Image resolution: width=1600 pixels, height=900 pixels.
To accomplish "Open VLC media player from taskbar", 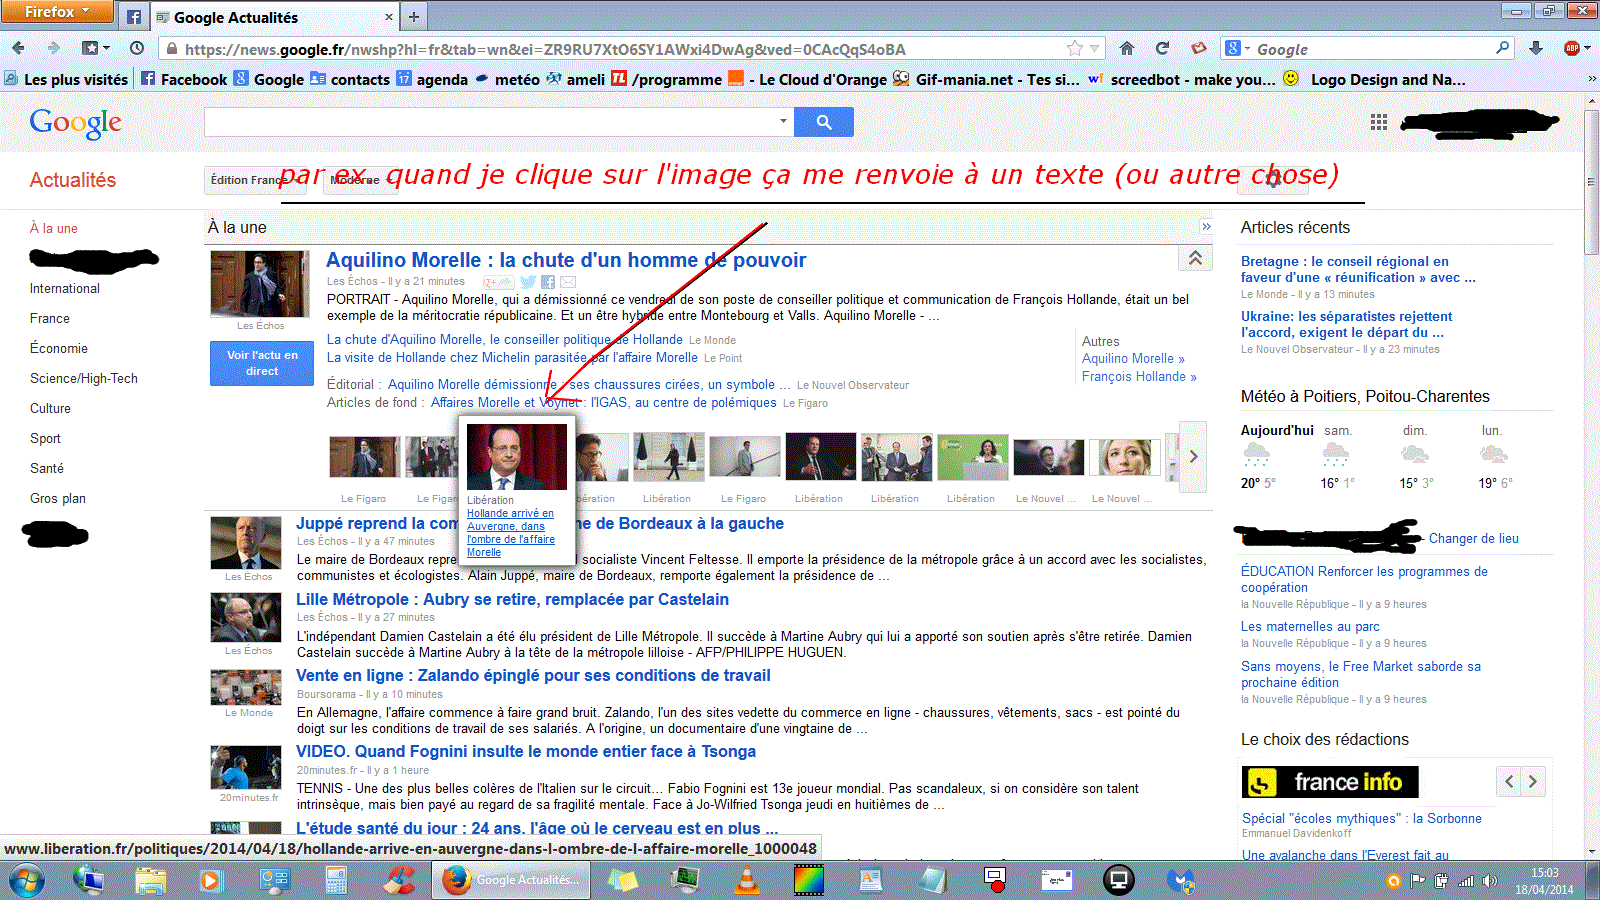I will [x=746, y=881].
